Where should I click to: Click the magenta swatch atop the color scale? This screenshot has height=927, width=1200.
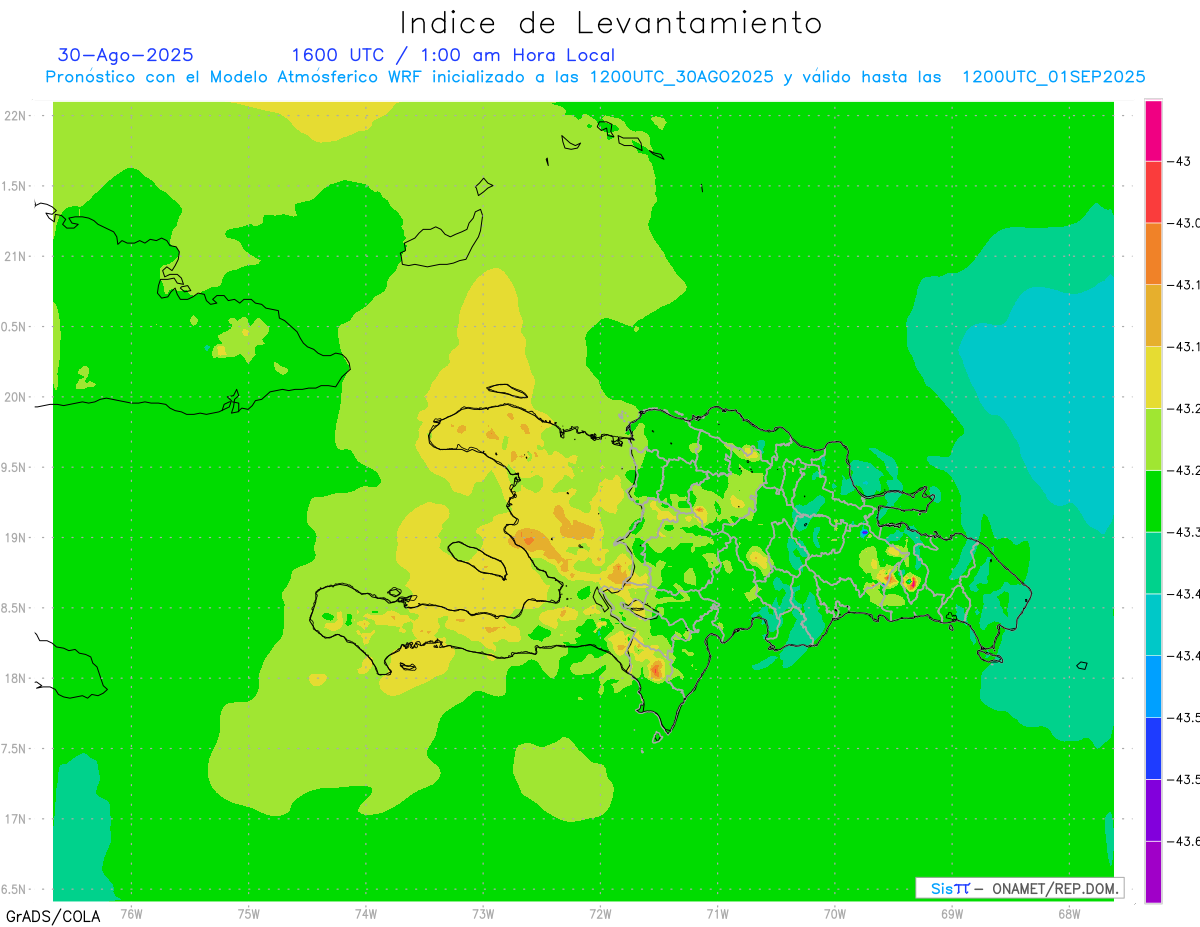[x=1153, y=131]
